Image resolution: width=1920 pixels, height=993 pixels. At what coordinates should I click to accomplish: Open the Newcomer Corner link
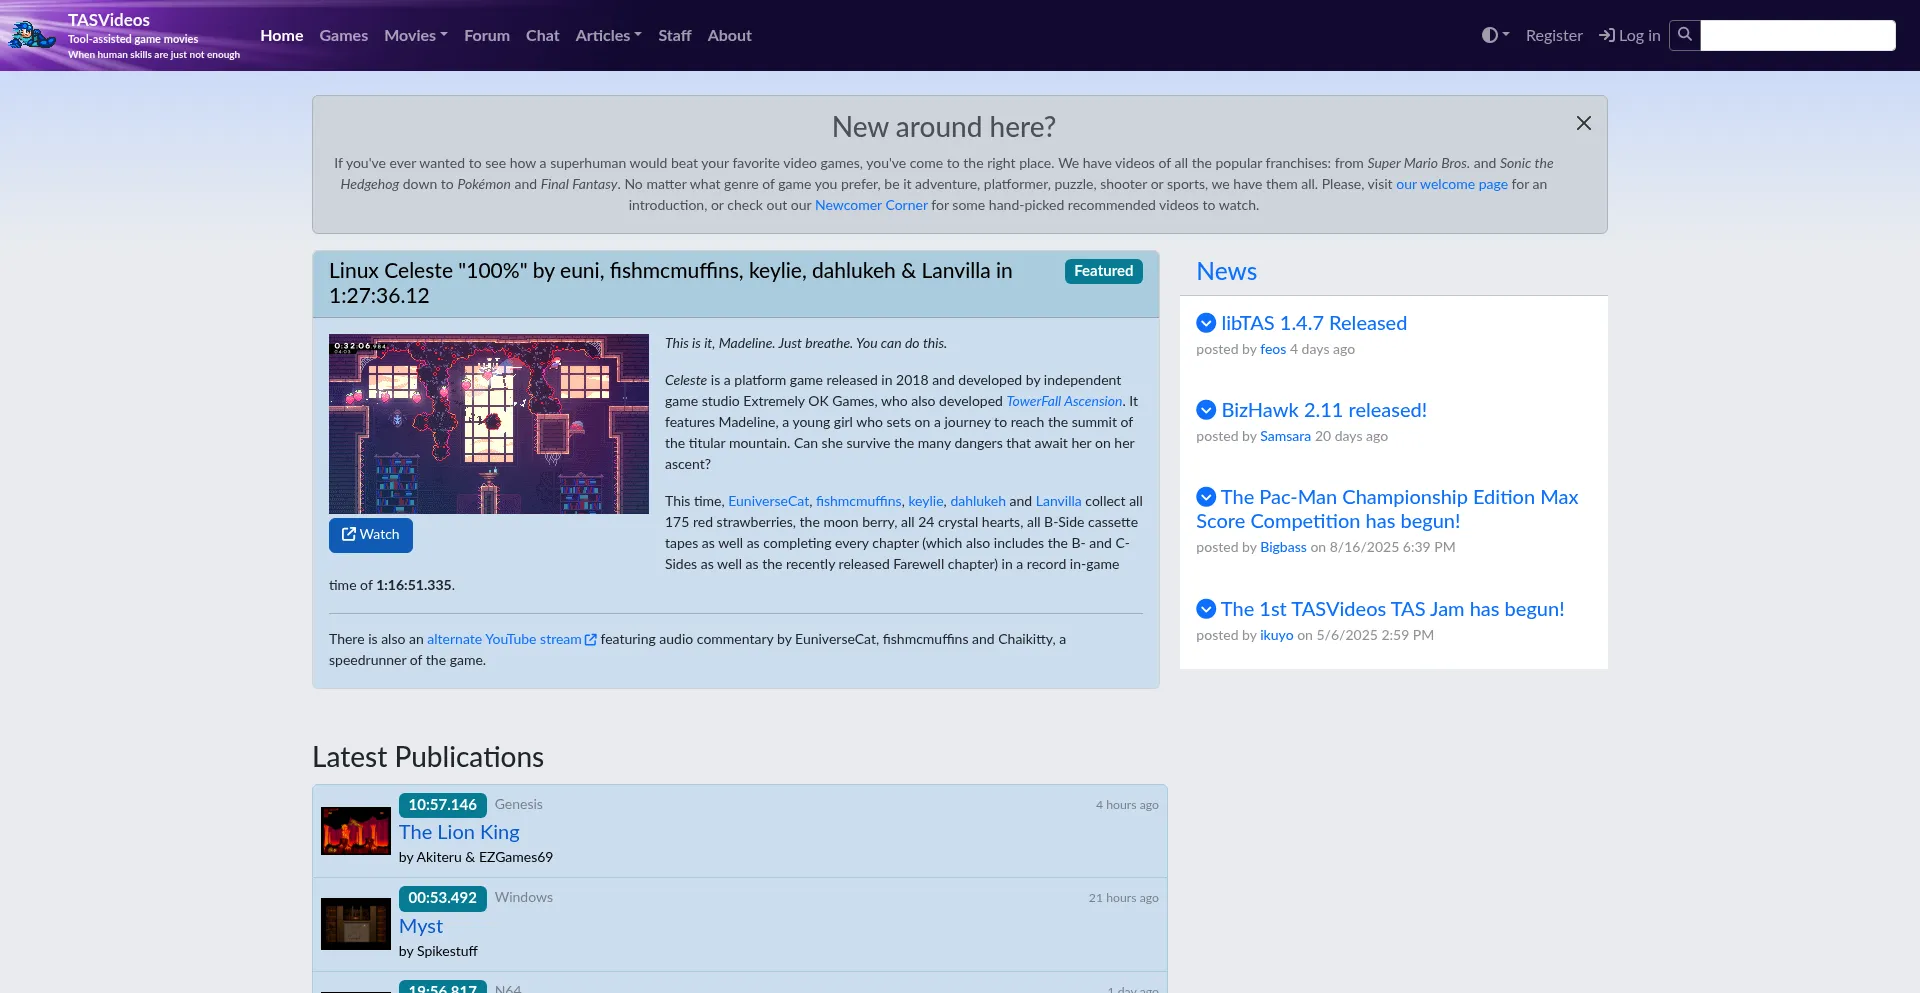pyautogui.click(x=871, y=205)
